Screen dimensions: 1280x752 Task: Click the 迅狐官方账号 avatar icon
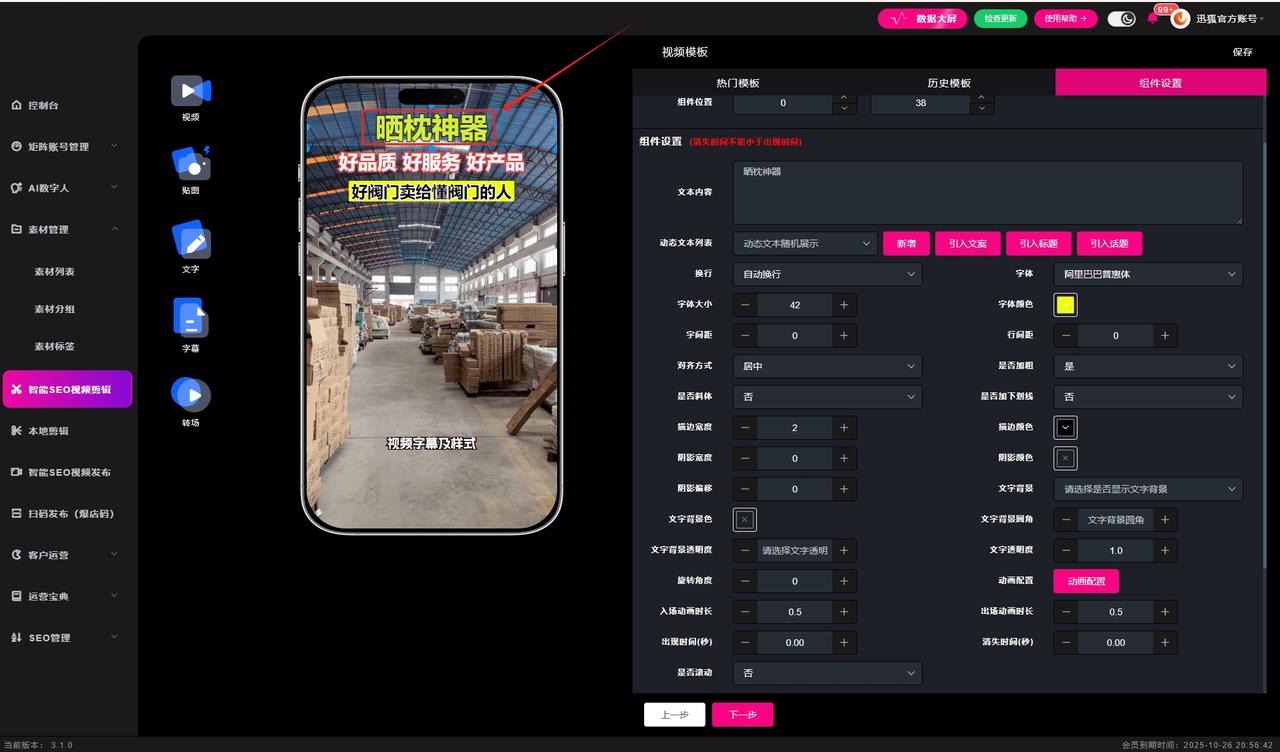[1180, 18]
